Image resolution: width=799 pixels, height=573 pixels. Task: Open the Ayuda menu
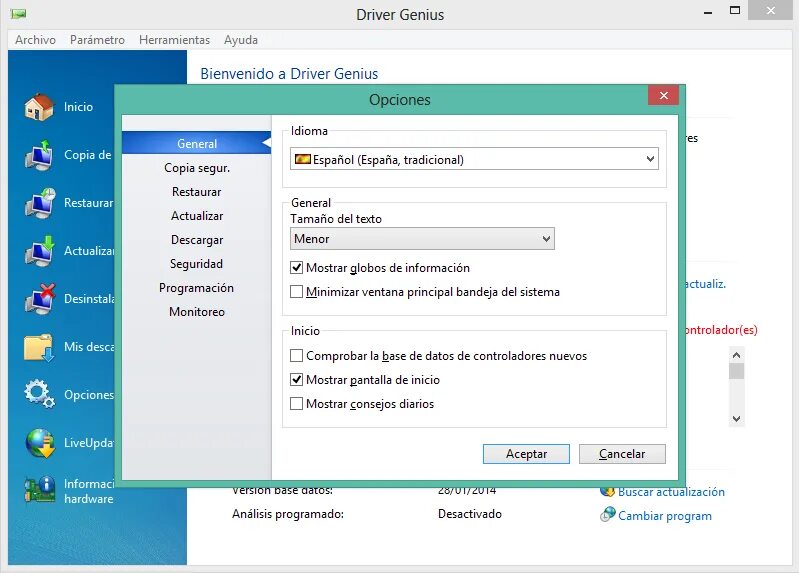[x=241, y=40]
